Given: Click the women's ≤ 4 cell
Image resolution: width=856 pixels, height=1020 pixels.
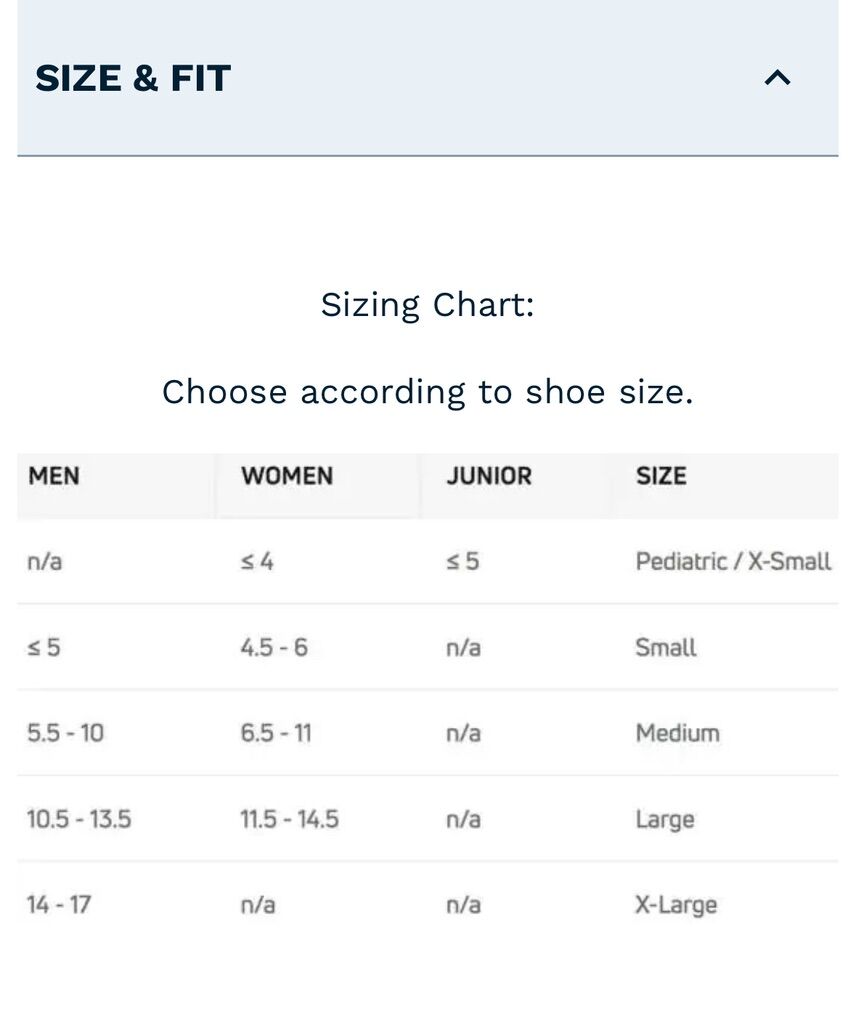Looking at the screenshot, I should point(257,562).
